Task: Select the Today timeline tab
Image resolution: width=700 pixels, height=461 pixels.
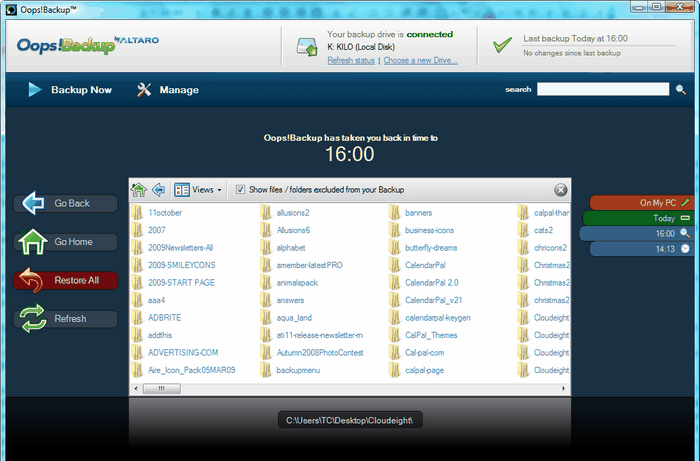Action: click(x=638, y=218)
